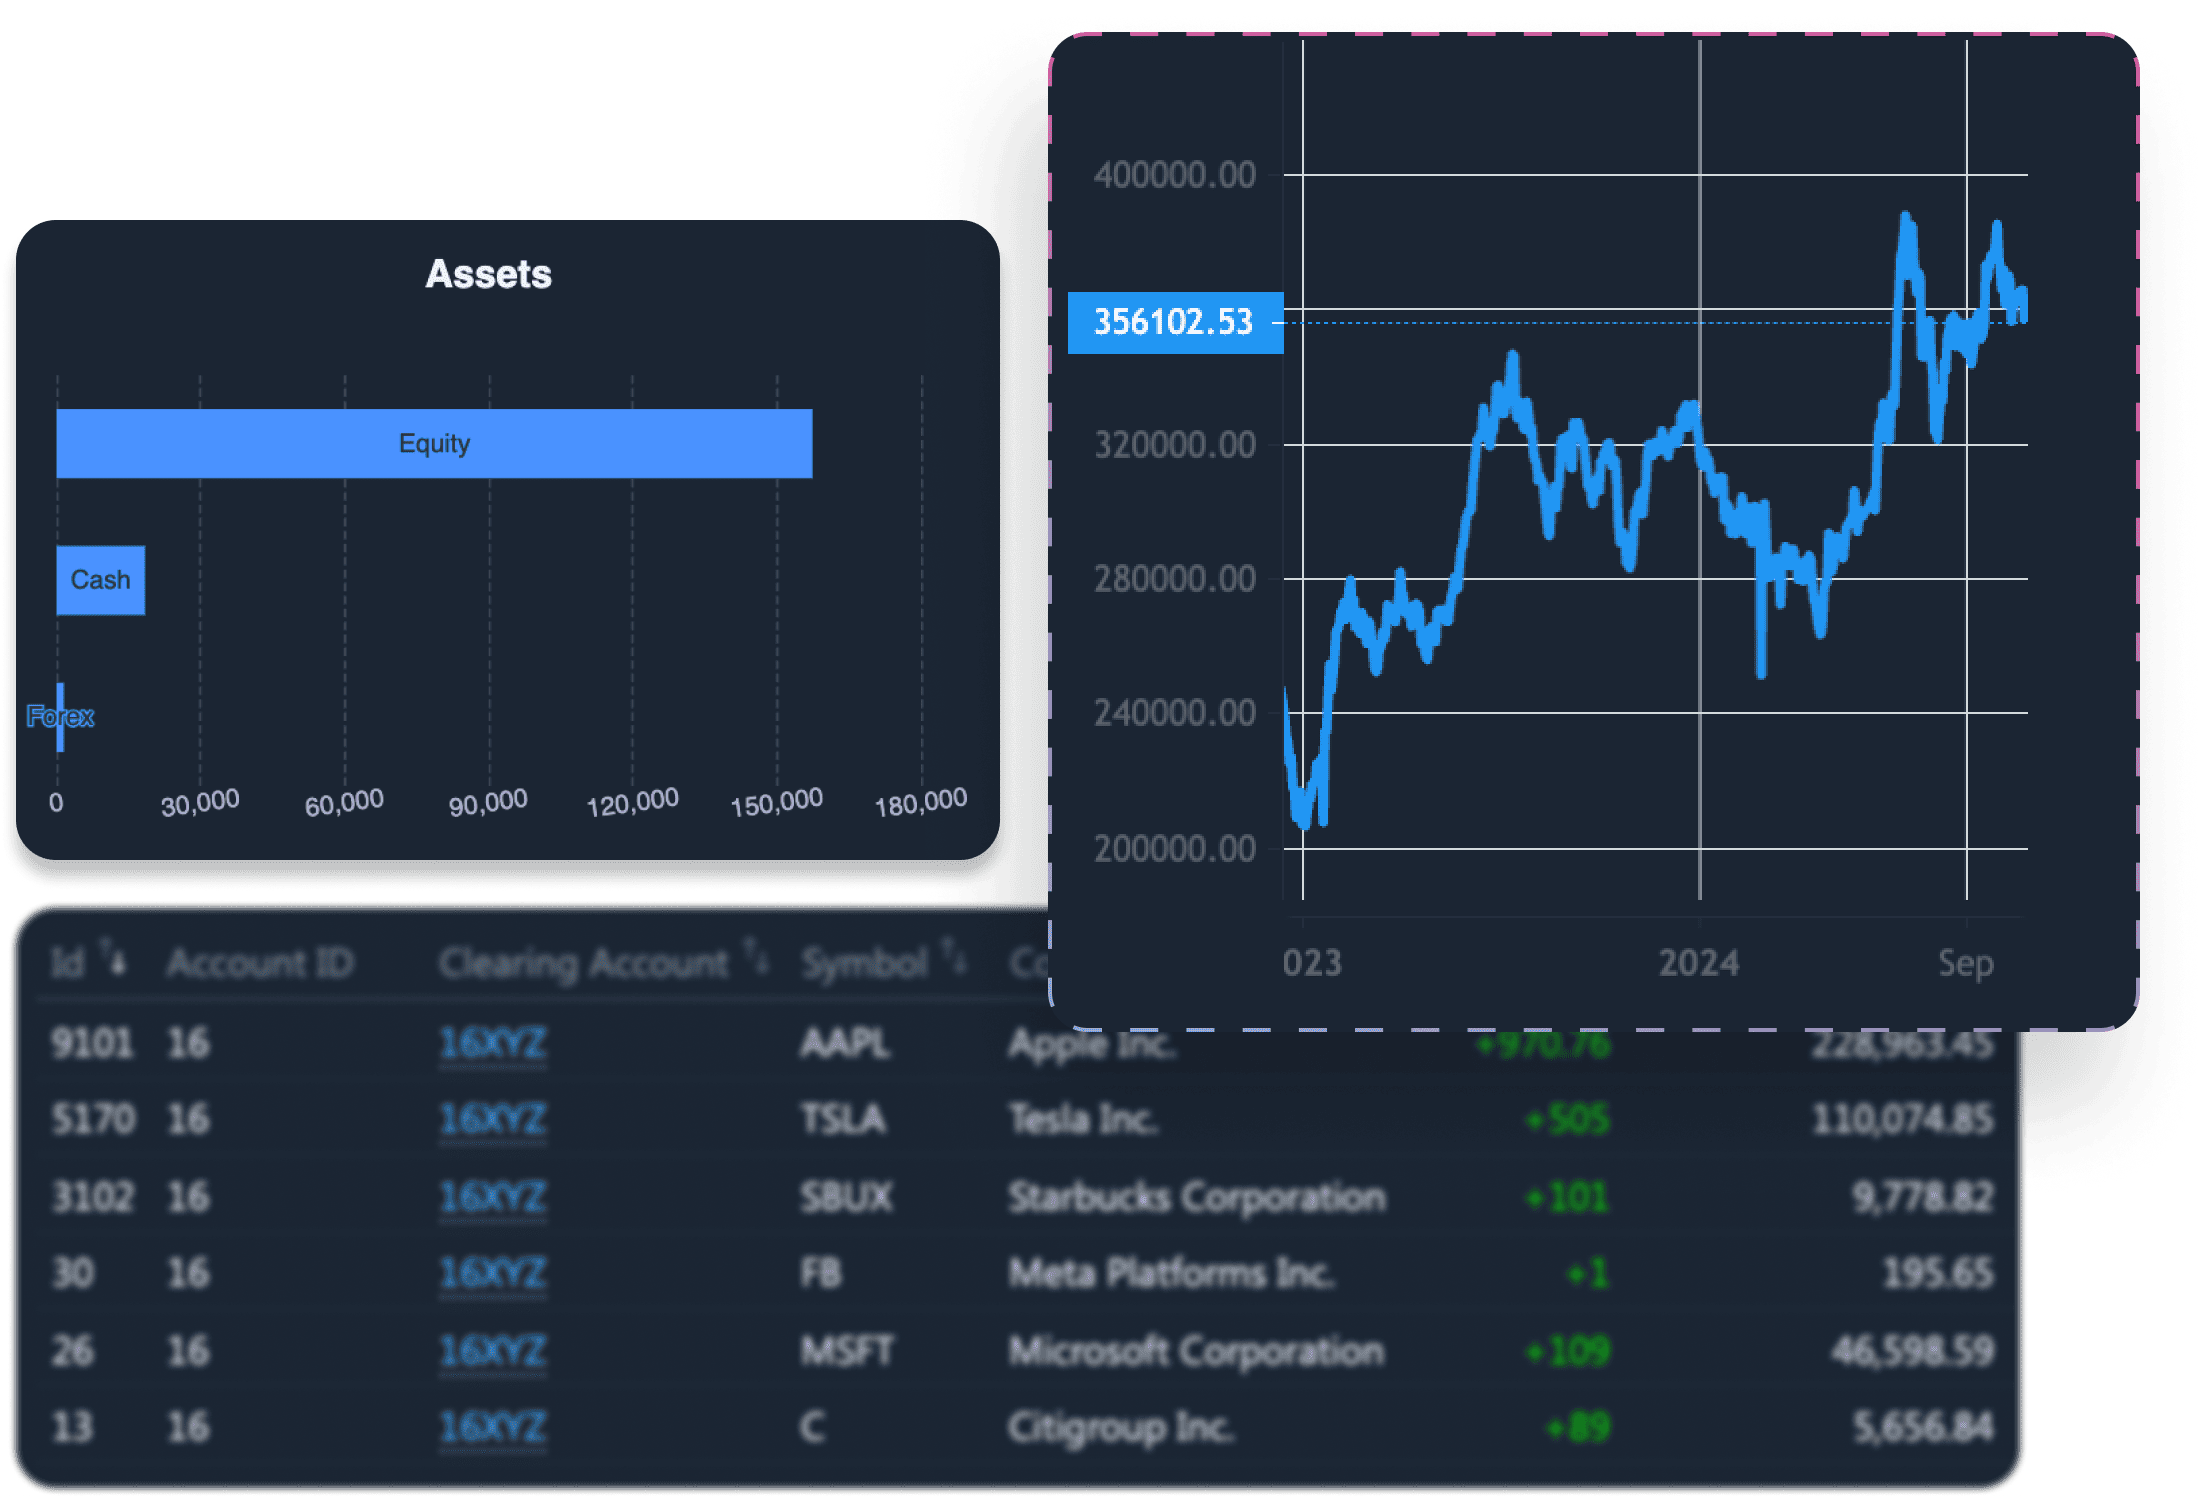The height and width of the screenshot is (1496, 2211).
Task: Click Id 5170 in Tesla row
Action: [x=93, y=1119]
